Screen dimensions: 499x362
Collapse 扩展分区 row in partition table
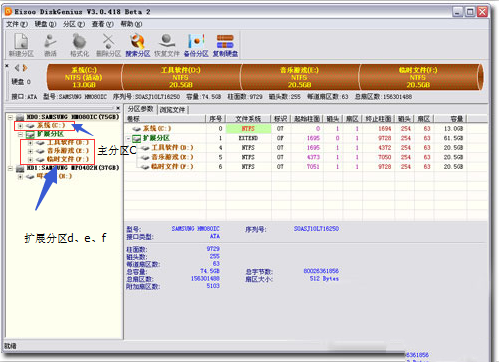click(x=128, y=138)
